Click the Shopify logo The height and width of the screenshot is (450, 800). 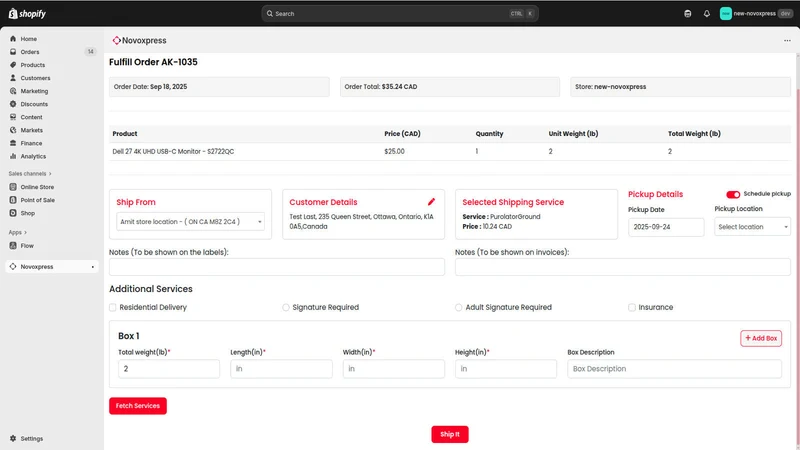27,14
